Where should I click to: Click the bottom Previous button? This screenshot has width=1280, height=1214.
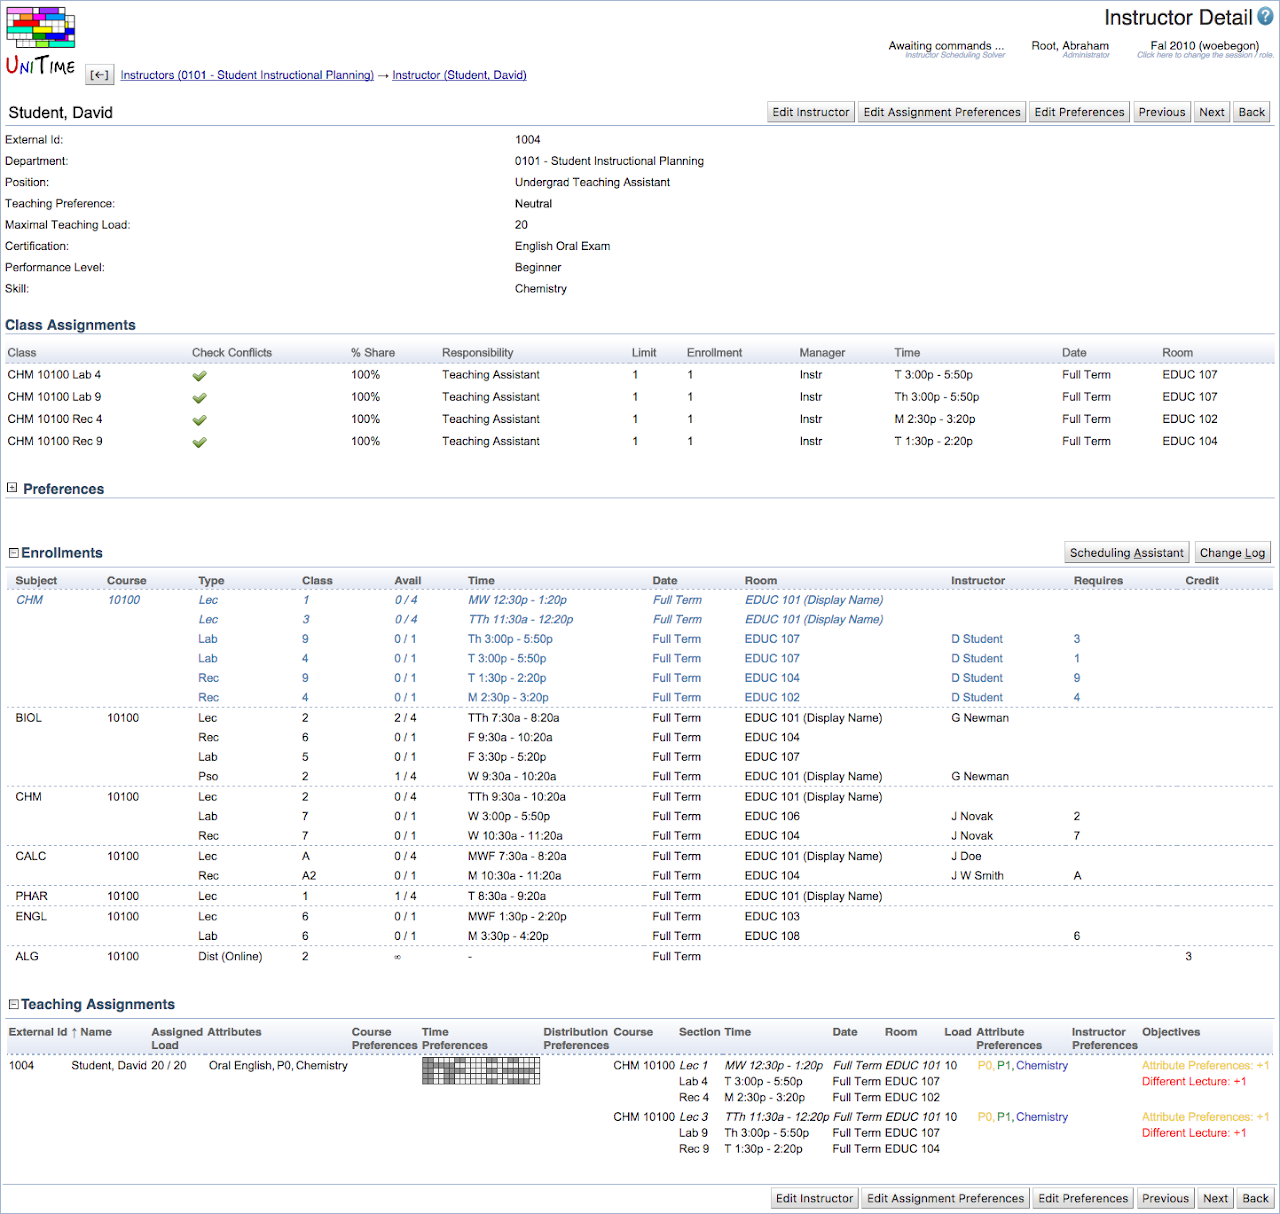click(x=1166, y=1198)
